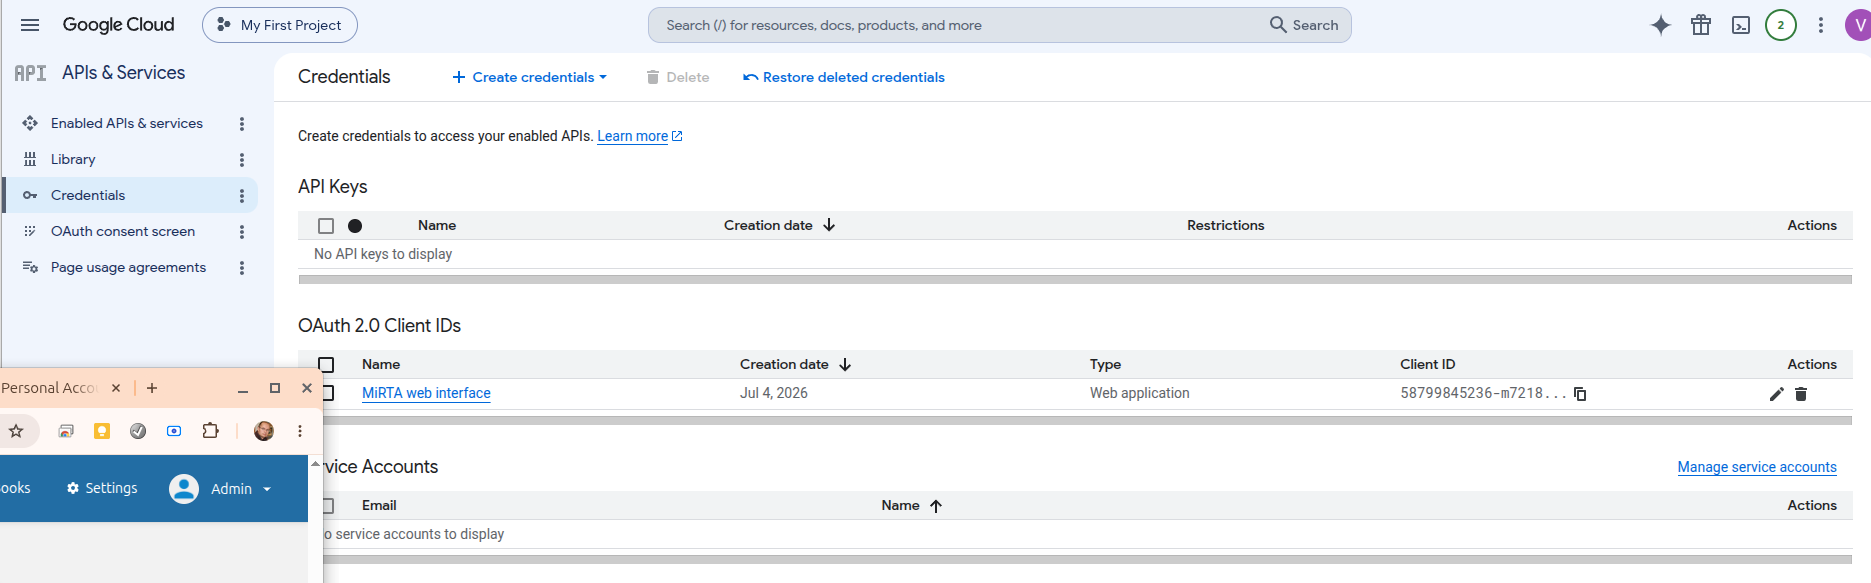The image size is (1871, 583).
Task: Click the scroll-up arrow in front browser
Action: tap(315, 464)
